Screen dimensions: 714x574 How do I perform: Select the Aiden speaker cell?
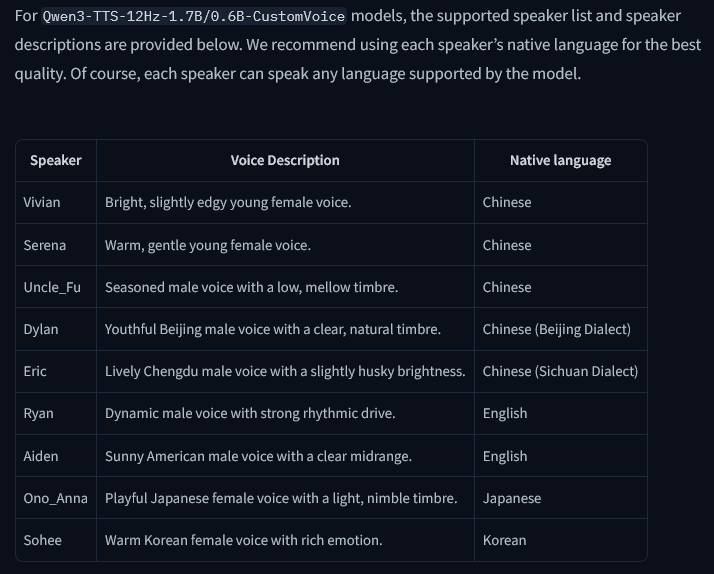pyautogui.click(x=41, y=456)
